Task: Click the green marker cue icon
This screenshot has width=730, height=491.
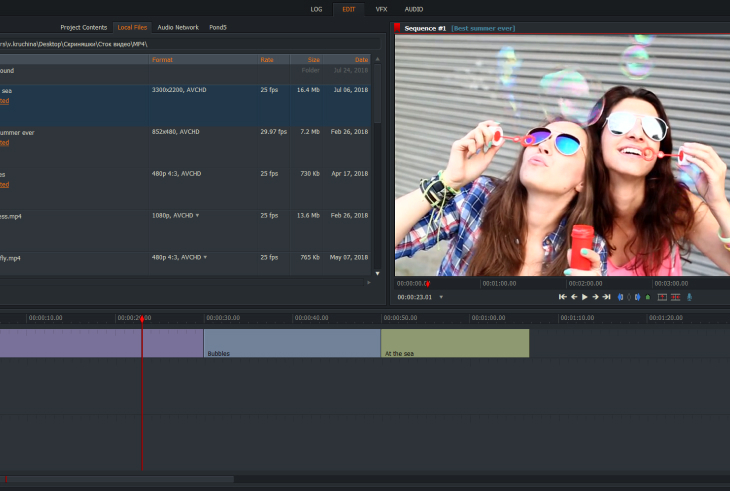Action: pyautogui.click(x=648, y=297)
